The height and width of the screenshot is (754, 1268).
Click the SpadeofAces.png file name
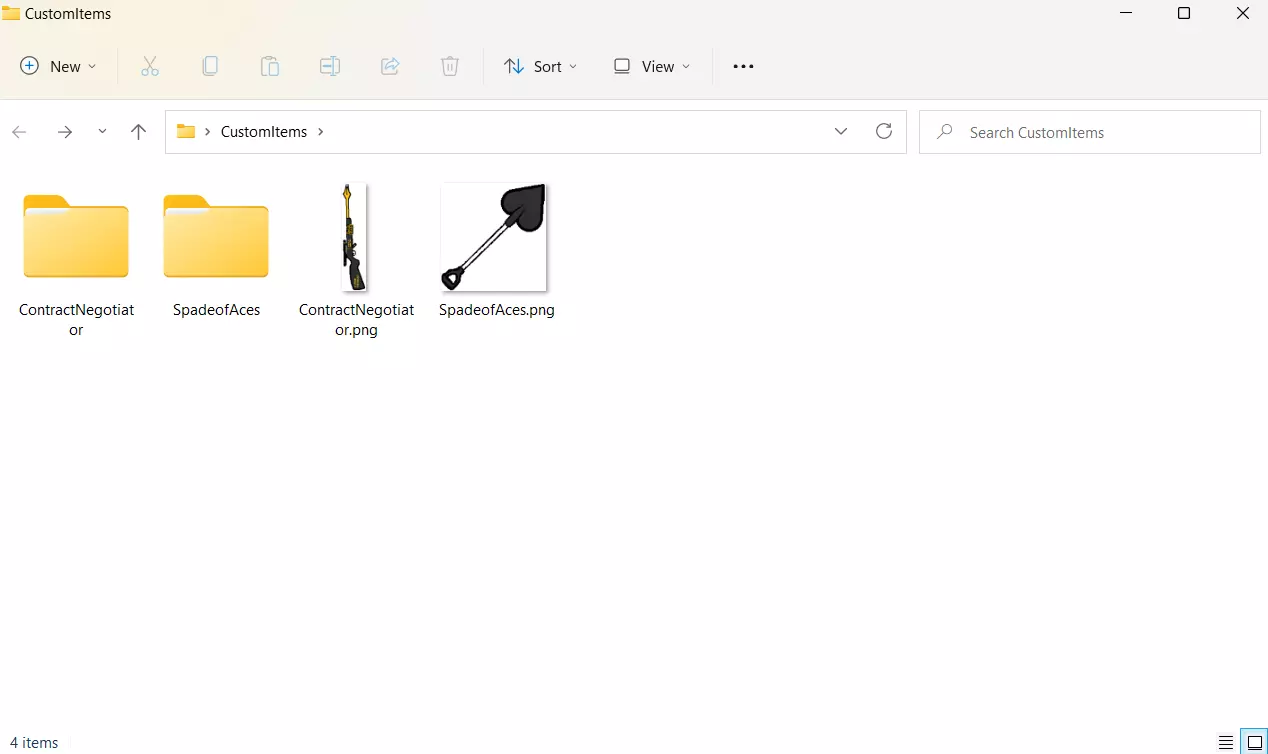[497, 310]
